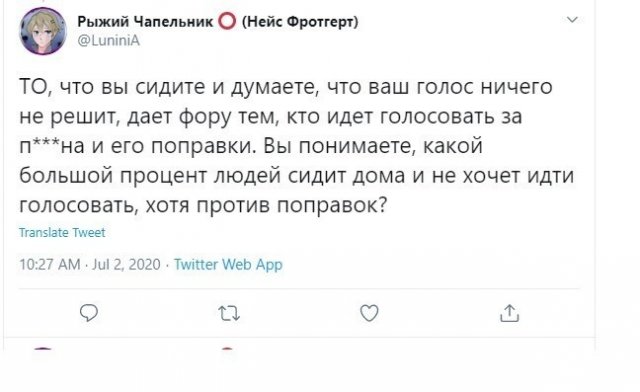The height and width of the screenshot is (392, 640).
Task: Click the red circle emoji in the display name
Action: pyautogui.click(x=227, y=21)
